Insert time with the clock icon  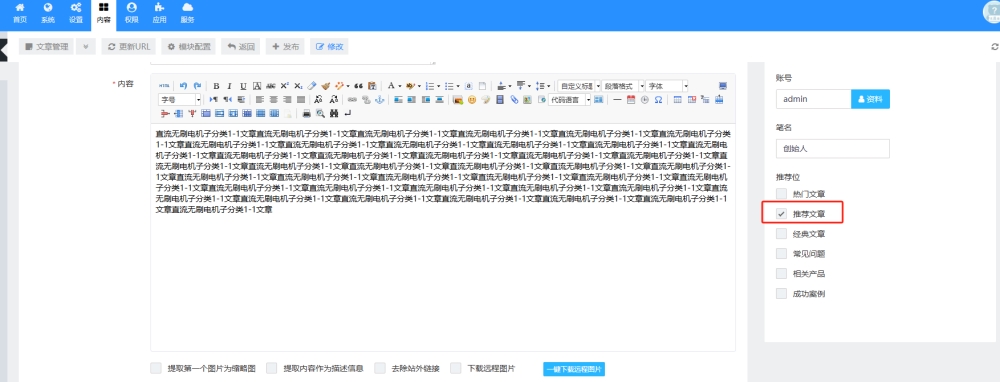click(x=645, y=99)
